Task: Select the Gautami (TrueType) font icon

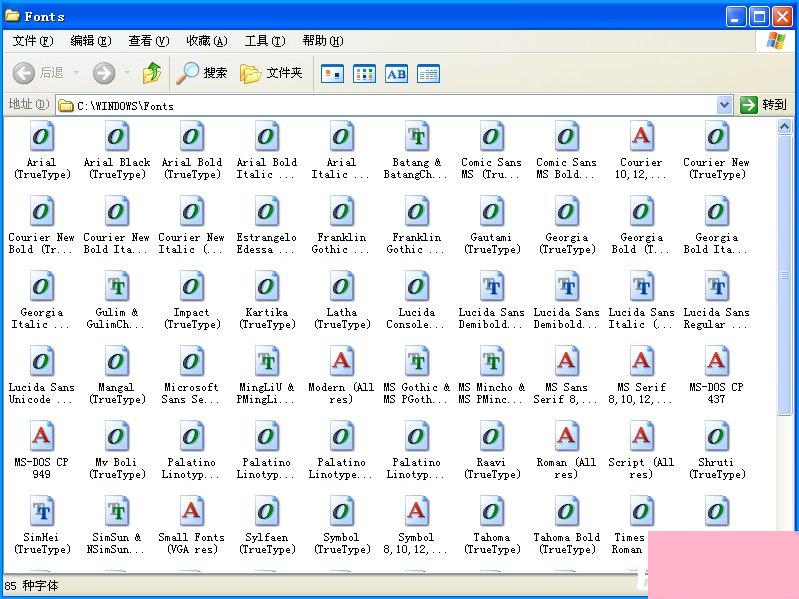Action: pos(492,211)
